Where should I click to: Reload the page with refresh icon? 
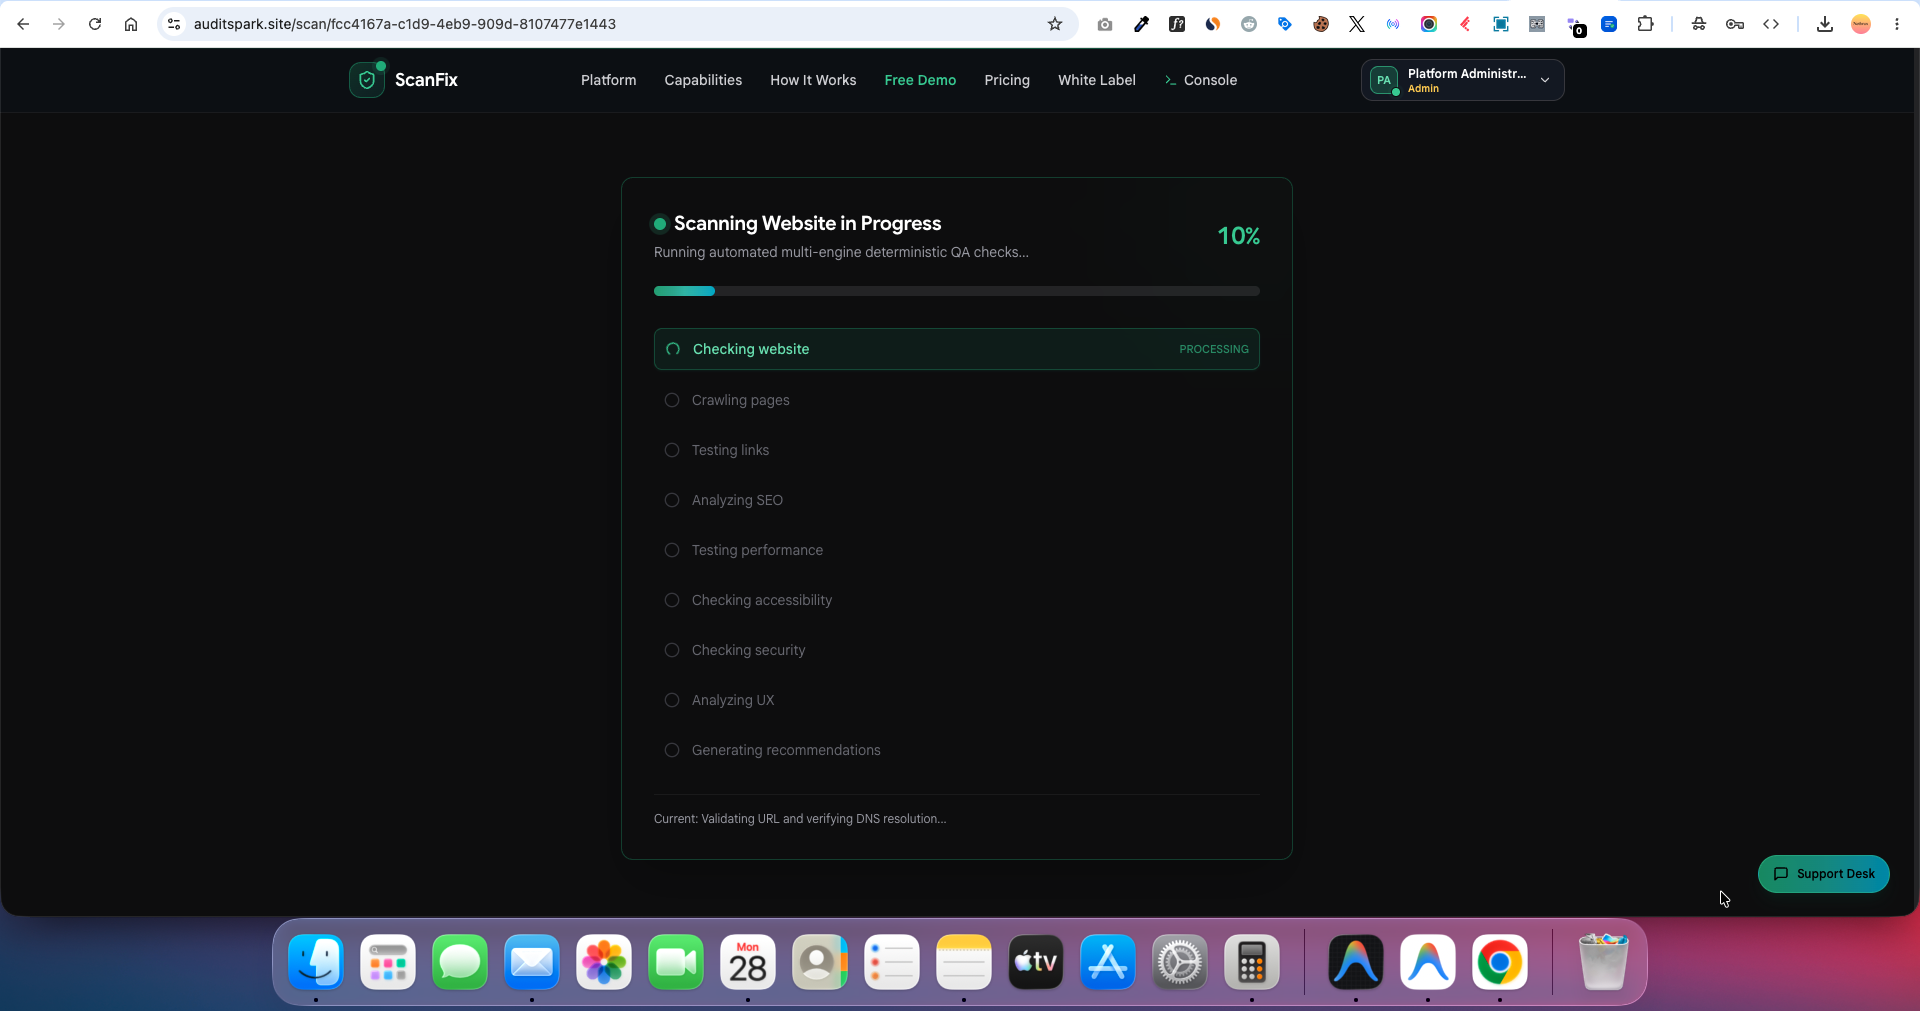coord(95,24)
